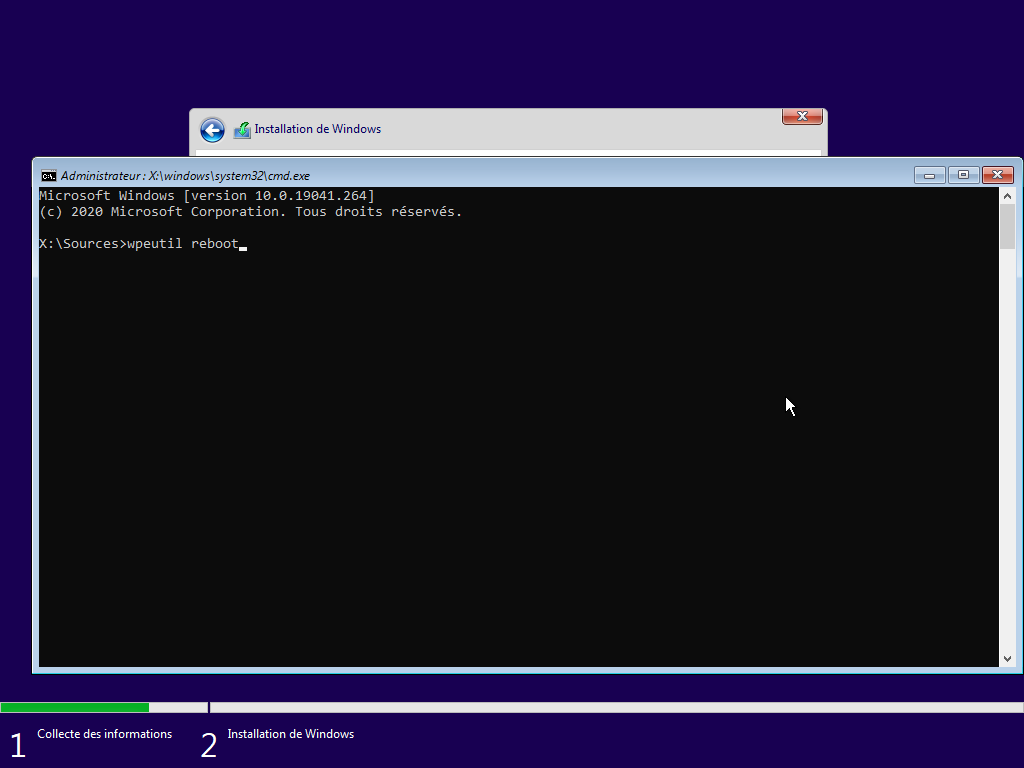1024x768 pixels.
Task: Click the cmd.exe title bar text
Action: (185, 176)
